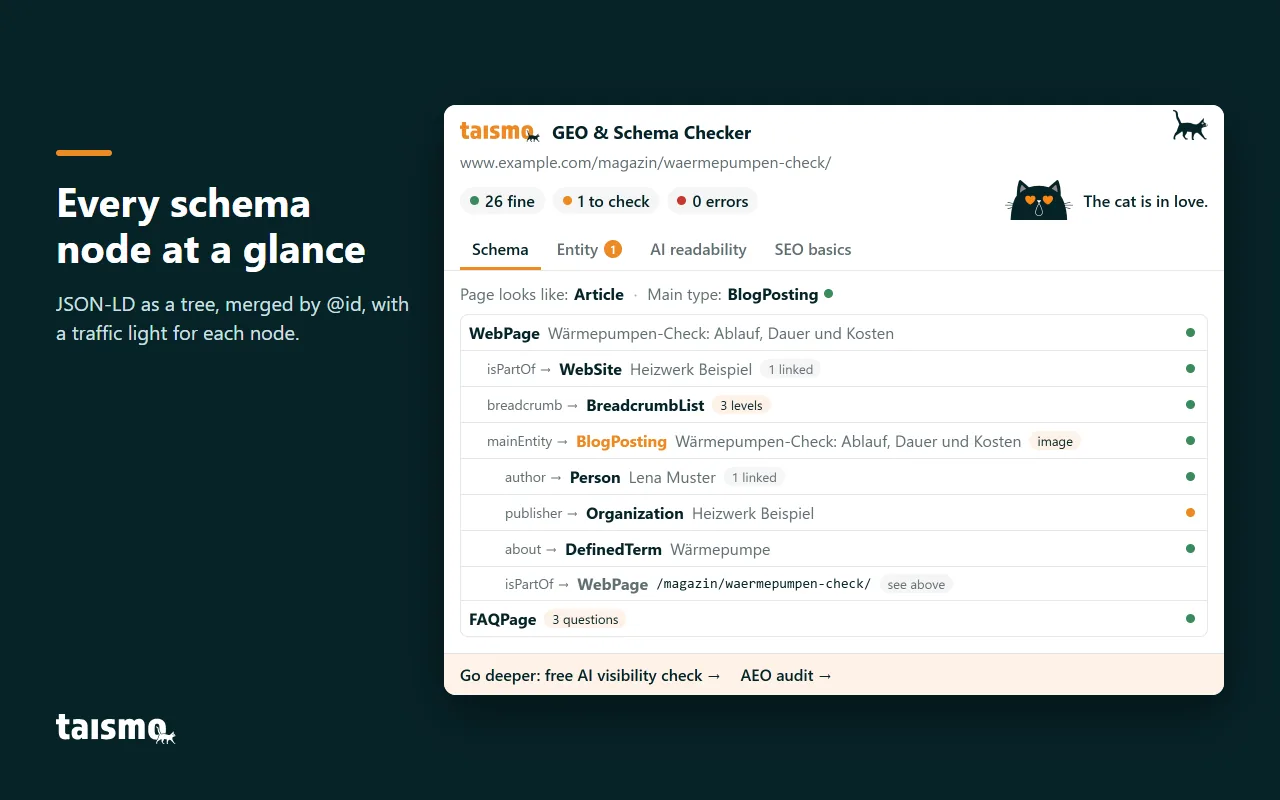The image size is (1280, 800).
Task: Click the taismo logo in popup header
Action: 500,132
